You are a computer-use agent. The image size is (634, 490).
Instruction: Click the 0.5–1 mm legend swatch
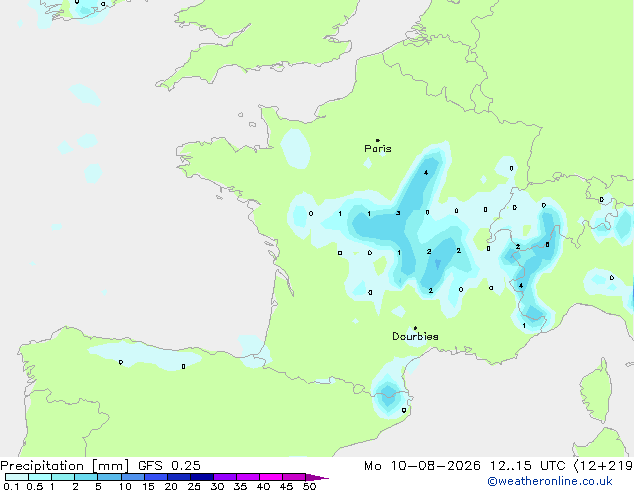click(x=40, y=477)
